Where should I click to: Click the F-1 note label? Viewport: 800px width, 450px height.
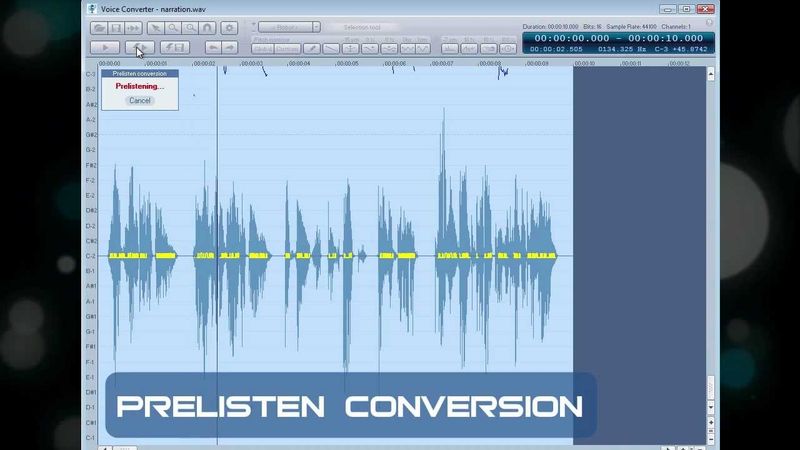[90, 362]
